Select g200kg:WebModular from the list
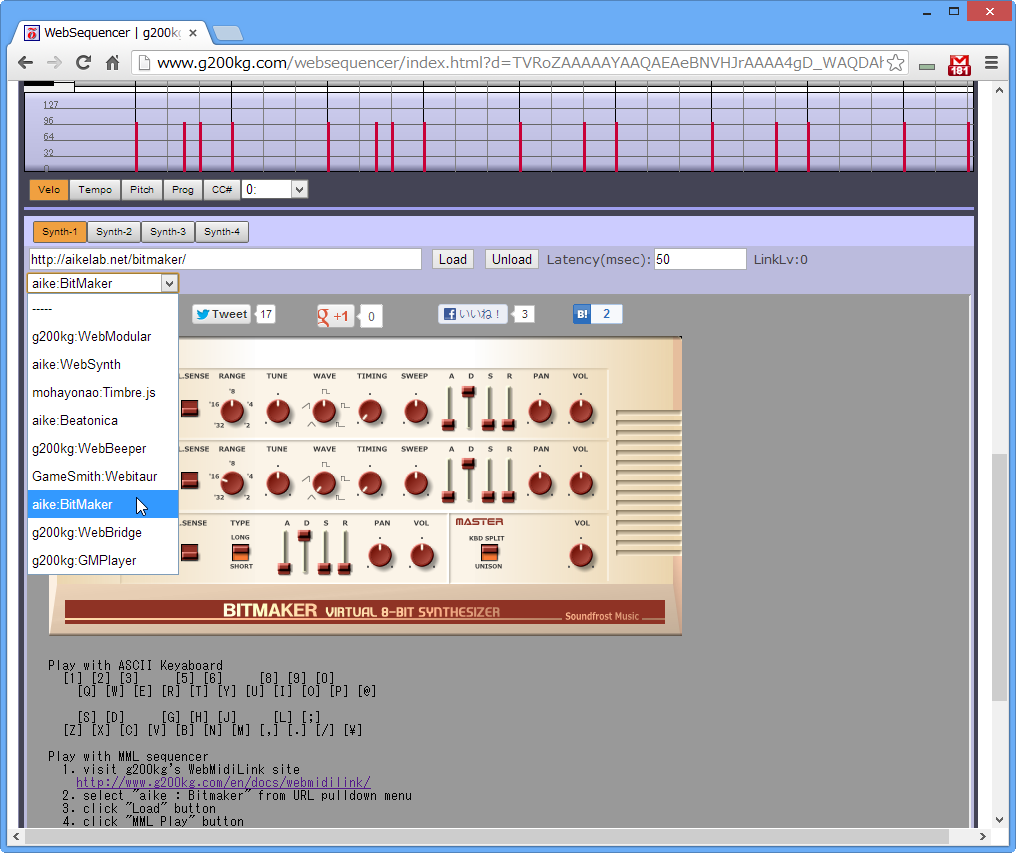 103,336
